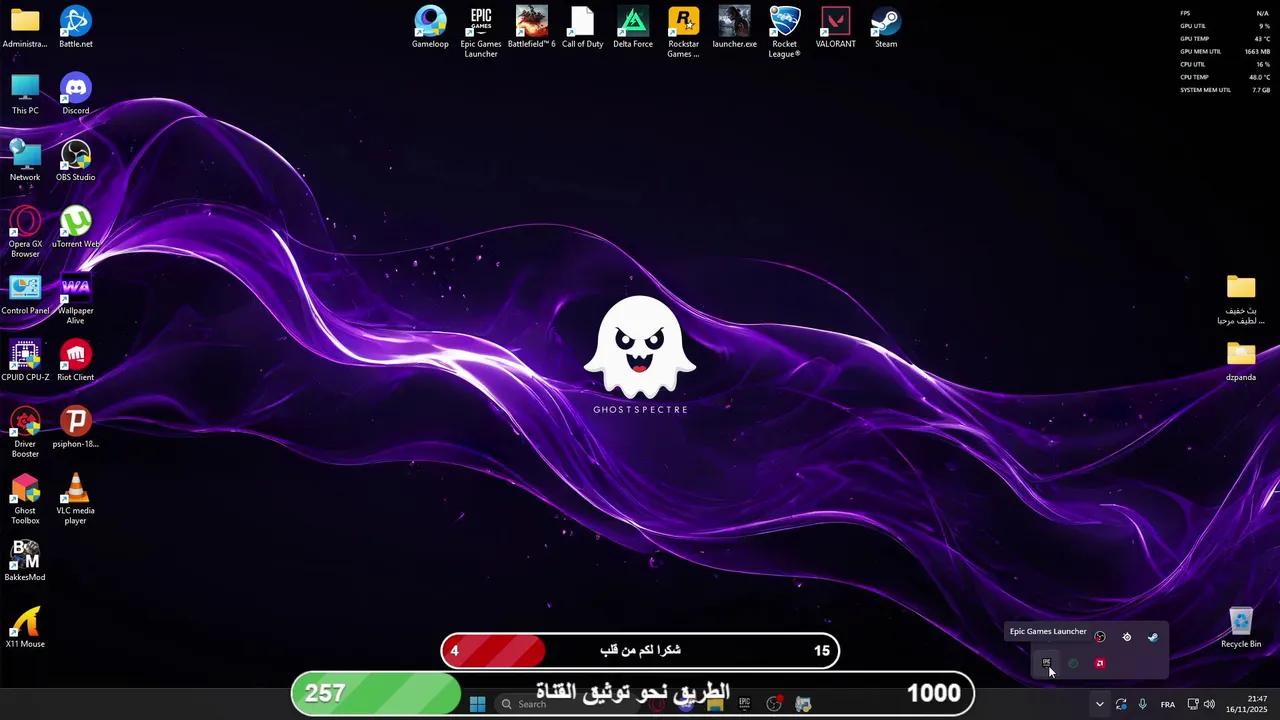1280x720 pixels.
Task: Click the Steam icon in tray overflow
Action: (1153, 637)
